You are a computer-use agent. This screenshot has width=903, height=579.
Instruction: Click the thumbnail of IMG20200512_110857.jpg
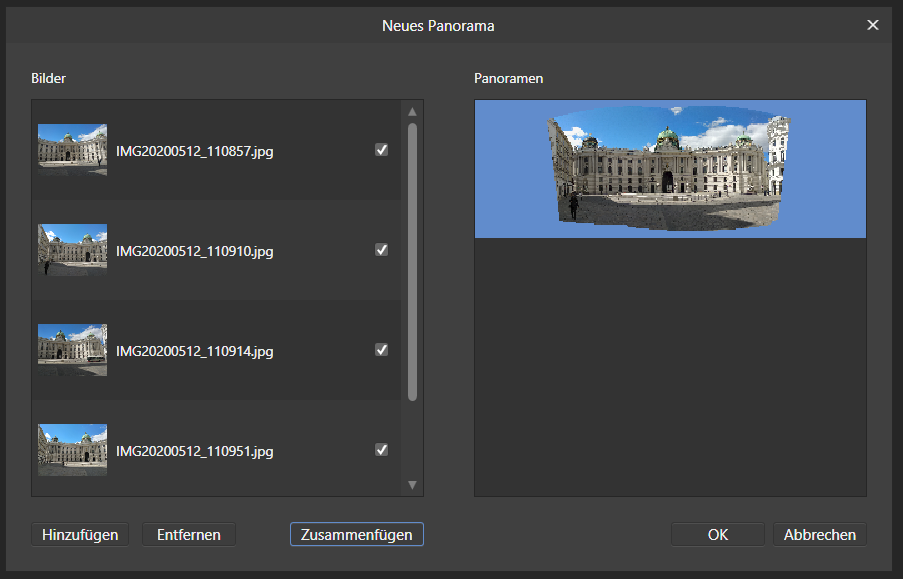click(72, 150)
